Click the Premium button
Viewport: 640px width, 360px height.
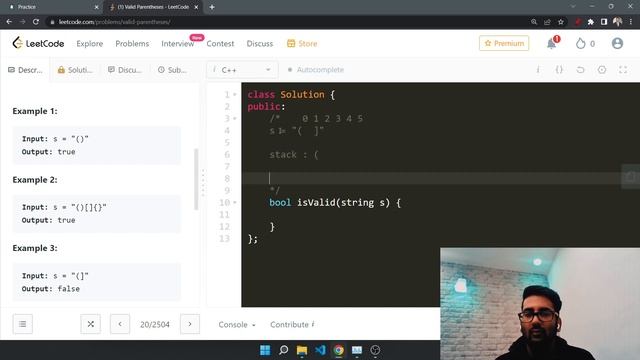(504, 43)
